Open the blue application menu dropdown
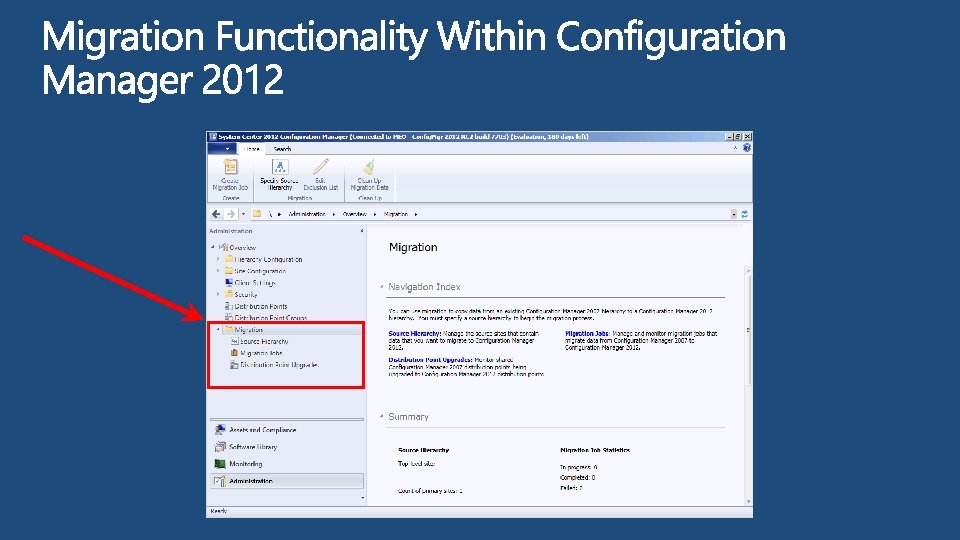Image resolution: width=960 pixels, height=540 pixels. tap(222, 149)
